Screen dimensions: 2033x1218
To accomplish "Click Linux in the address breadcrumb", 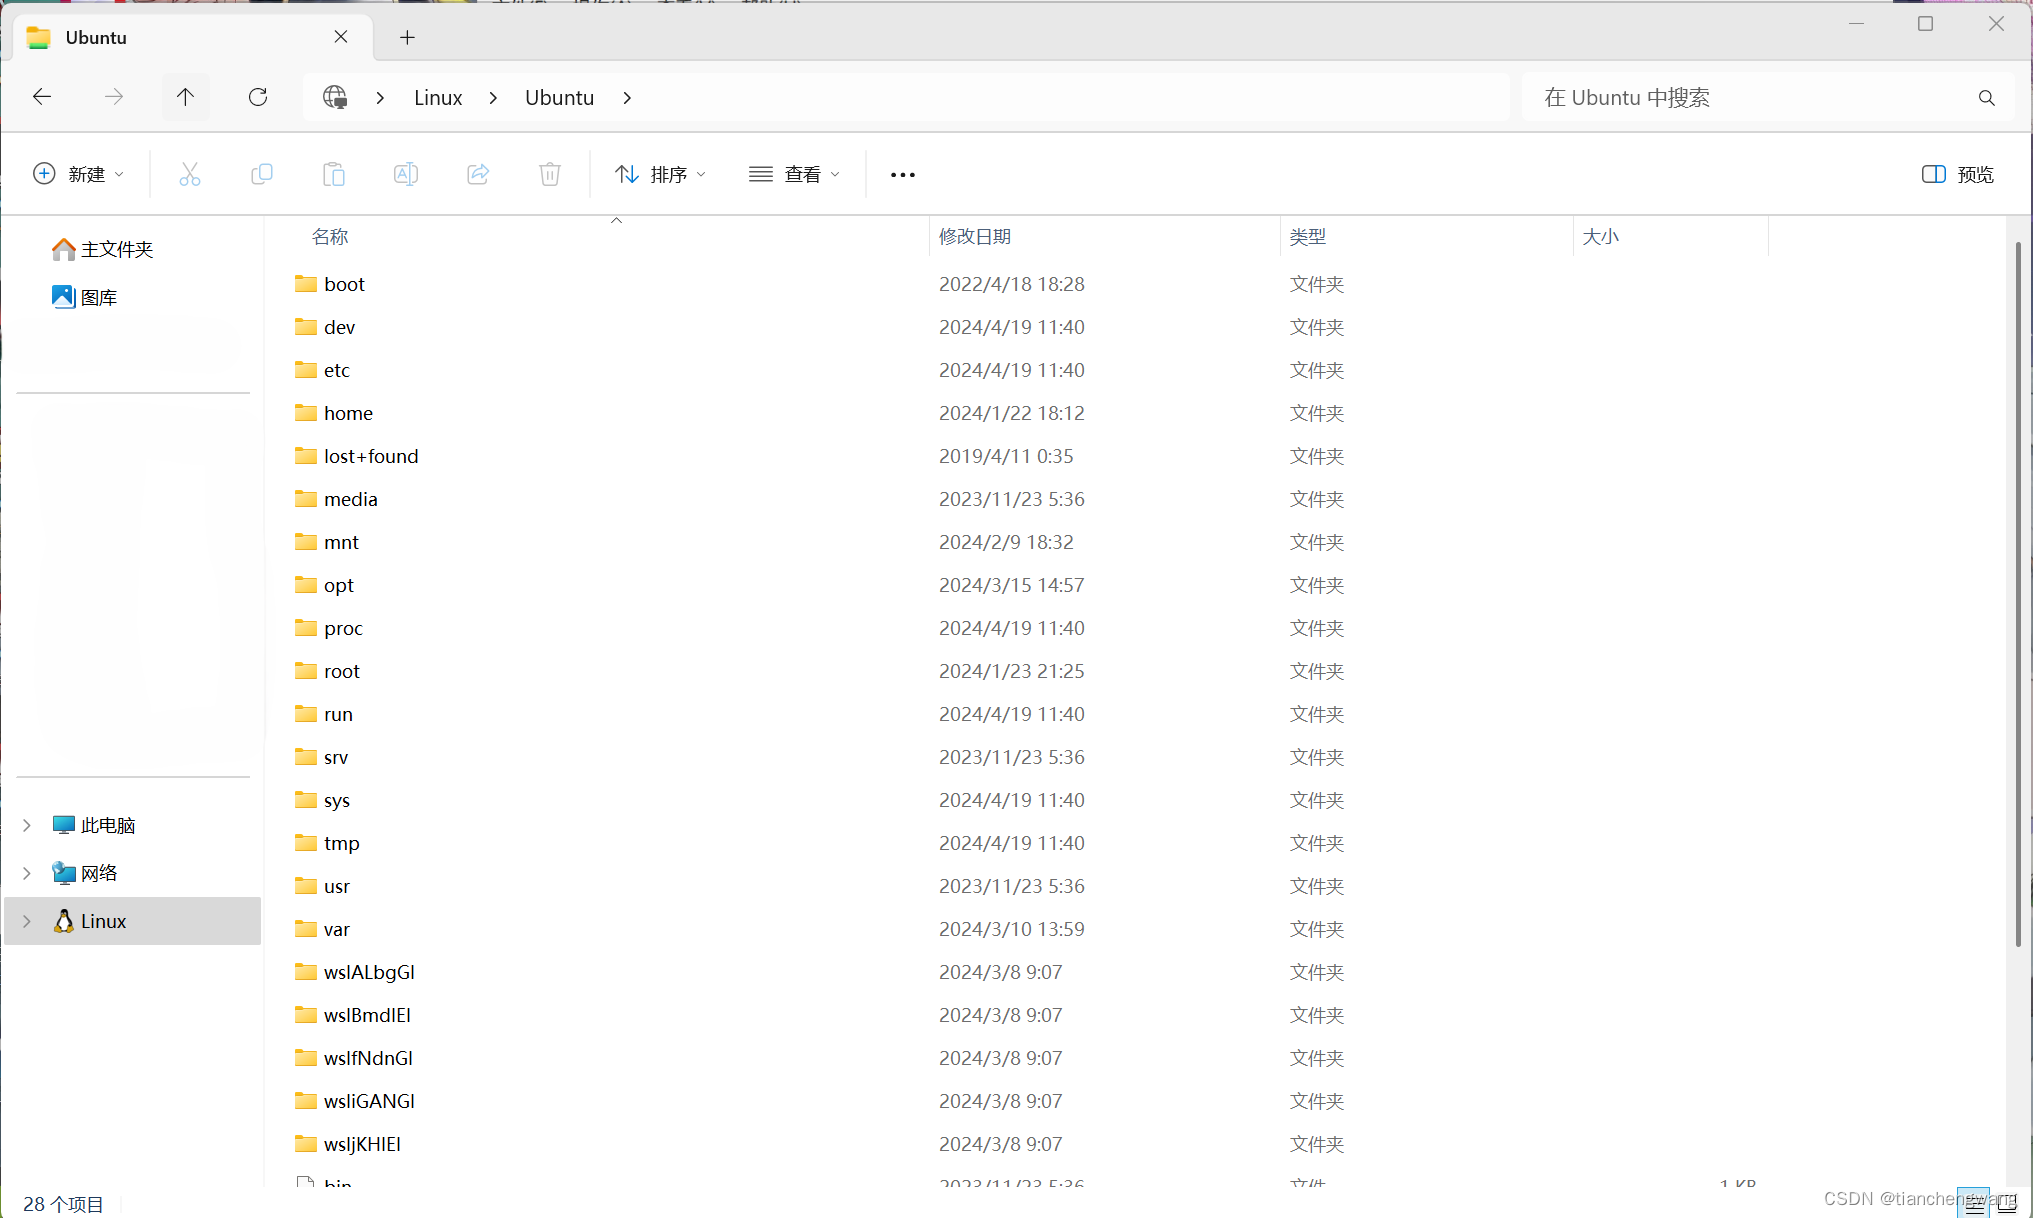I will click(438, 97).
